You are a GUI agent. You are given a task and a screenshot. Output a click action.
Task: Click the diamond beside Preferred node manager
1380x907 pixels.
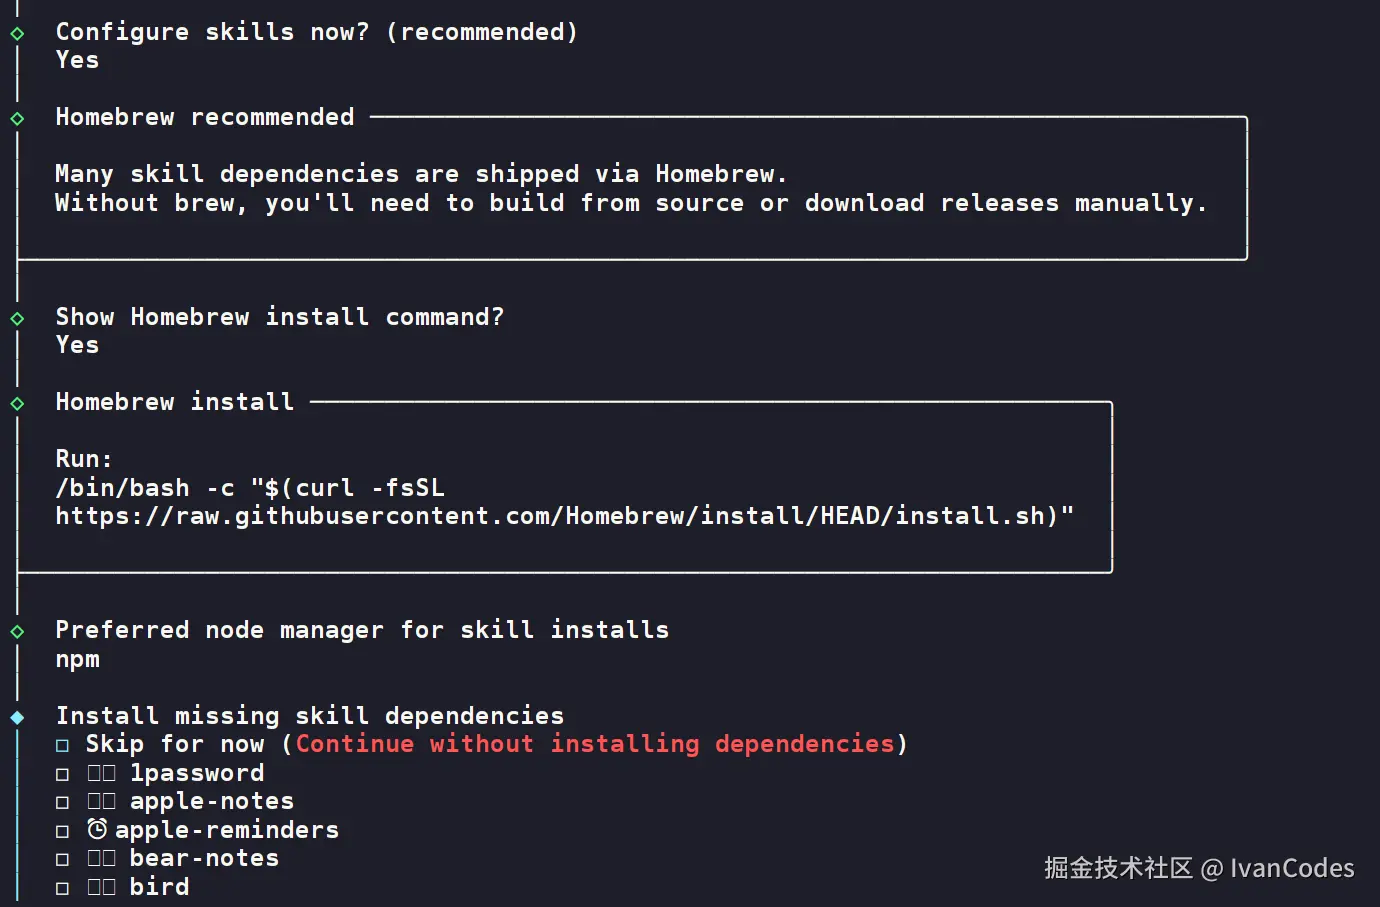click(17, 632)
